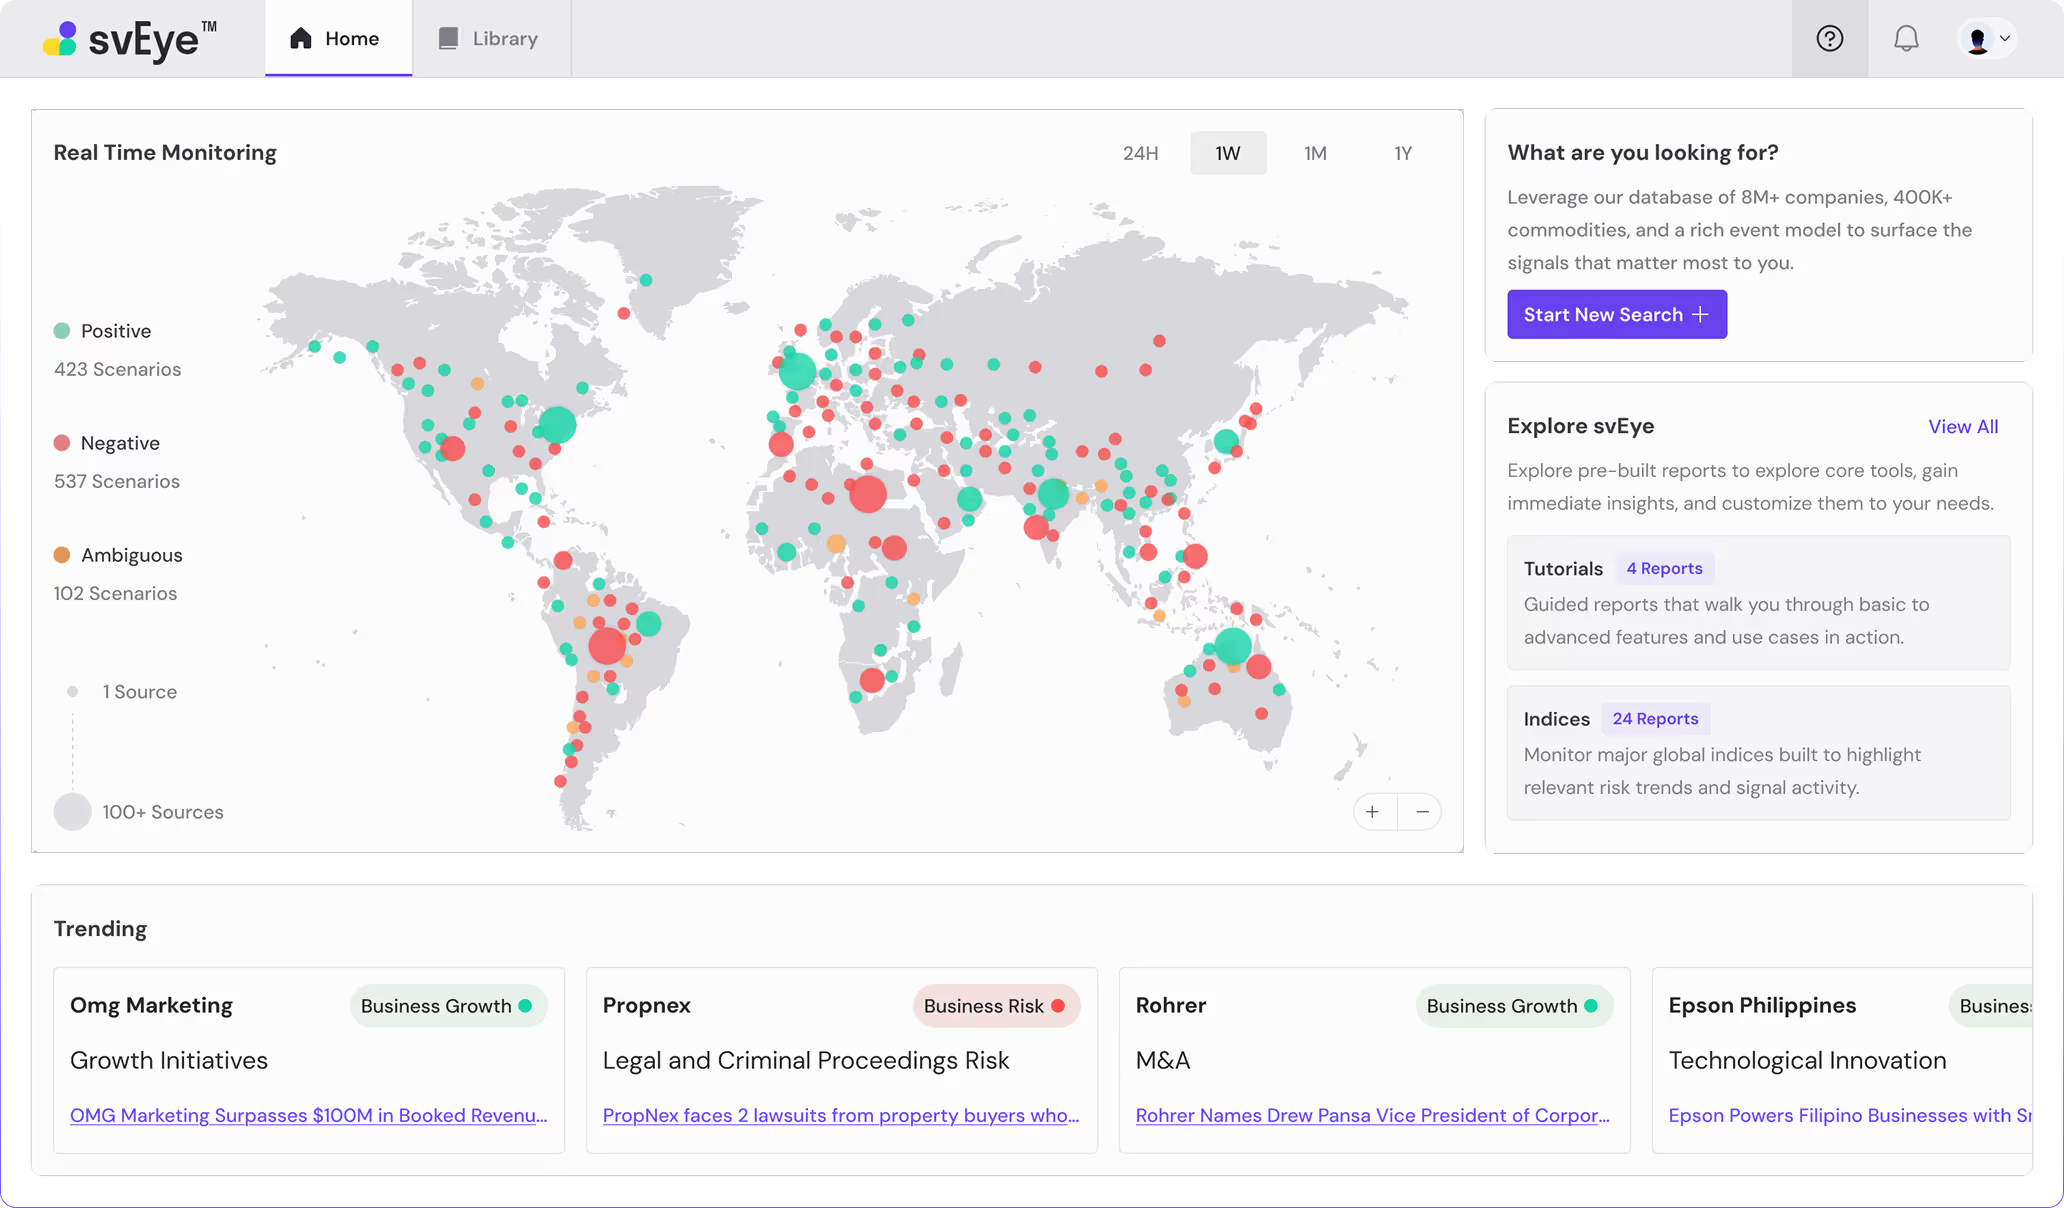Click the Home tab house icon

(301, 38)
